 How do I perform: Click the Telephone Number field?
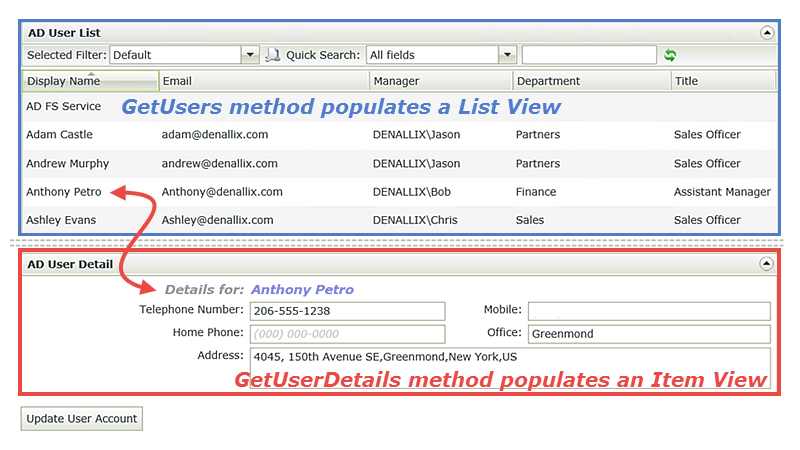[x=347, y=311]
